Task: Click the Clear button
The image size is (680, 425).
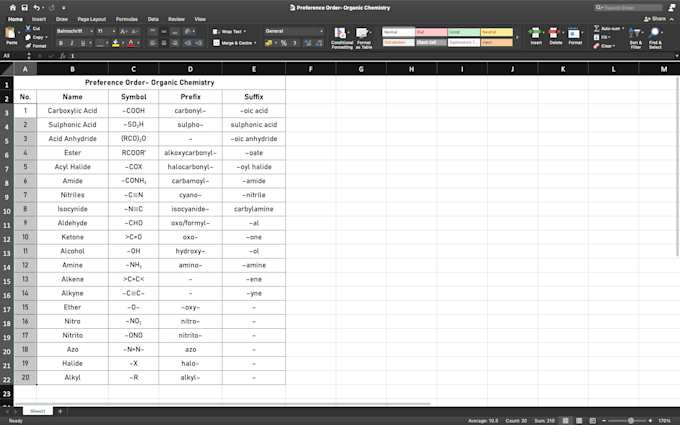Action: [604, 46]
